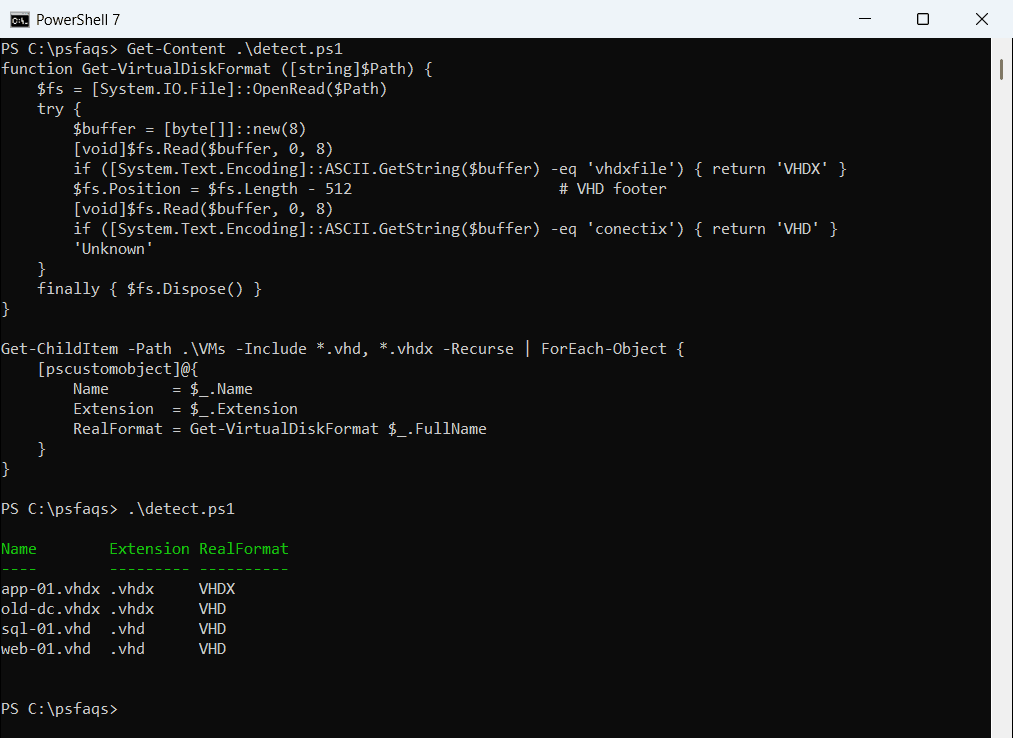Click 'sql-01.vhd' file name

pos(46,630)
